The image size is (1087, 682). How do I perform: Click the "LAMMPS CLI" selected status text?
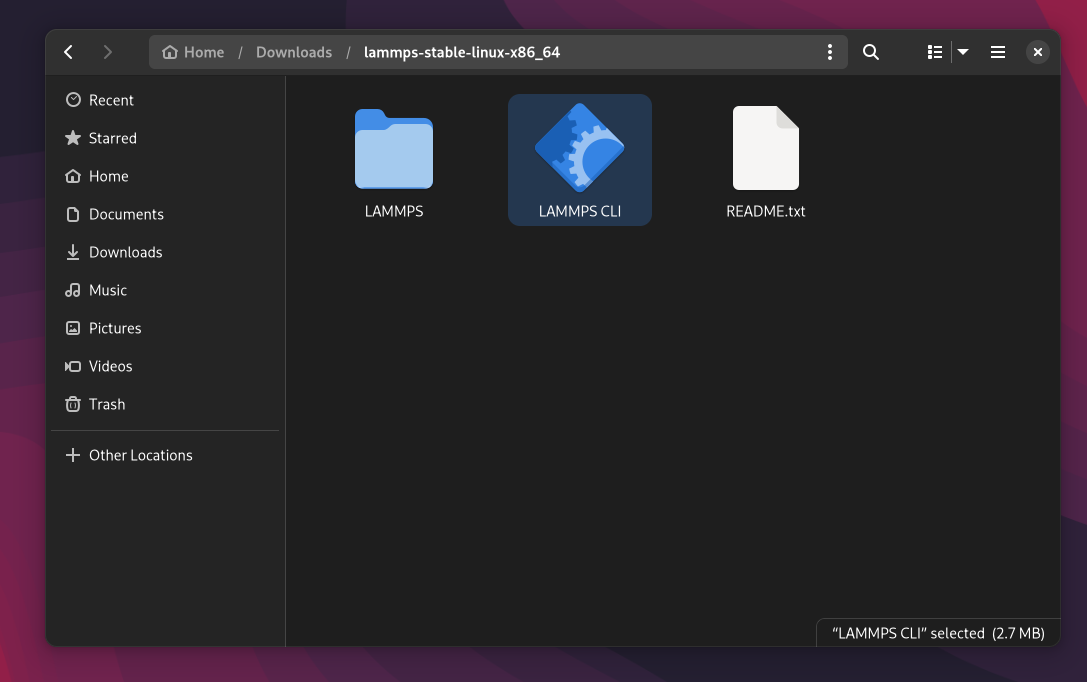pyautogui.click(x=938, y=633)
